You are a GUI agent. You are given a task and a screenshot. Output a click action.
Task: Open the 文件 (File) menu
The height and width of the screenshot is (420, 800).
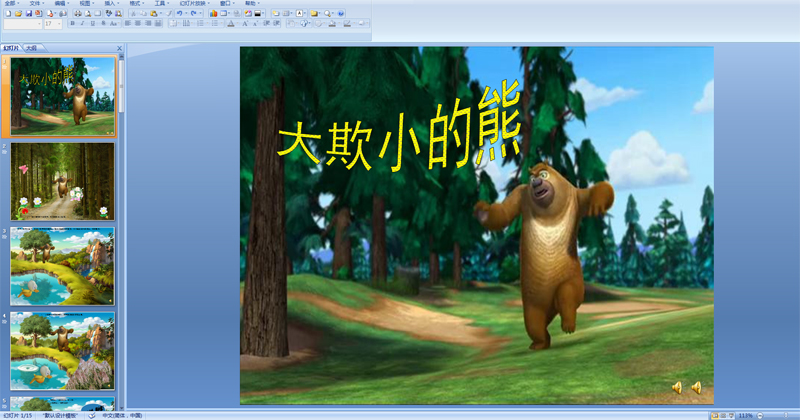point(36,3)
